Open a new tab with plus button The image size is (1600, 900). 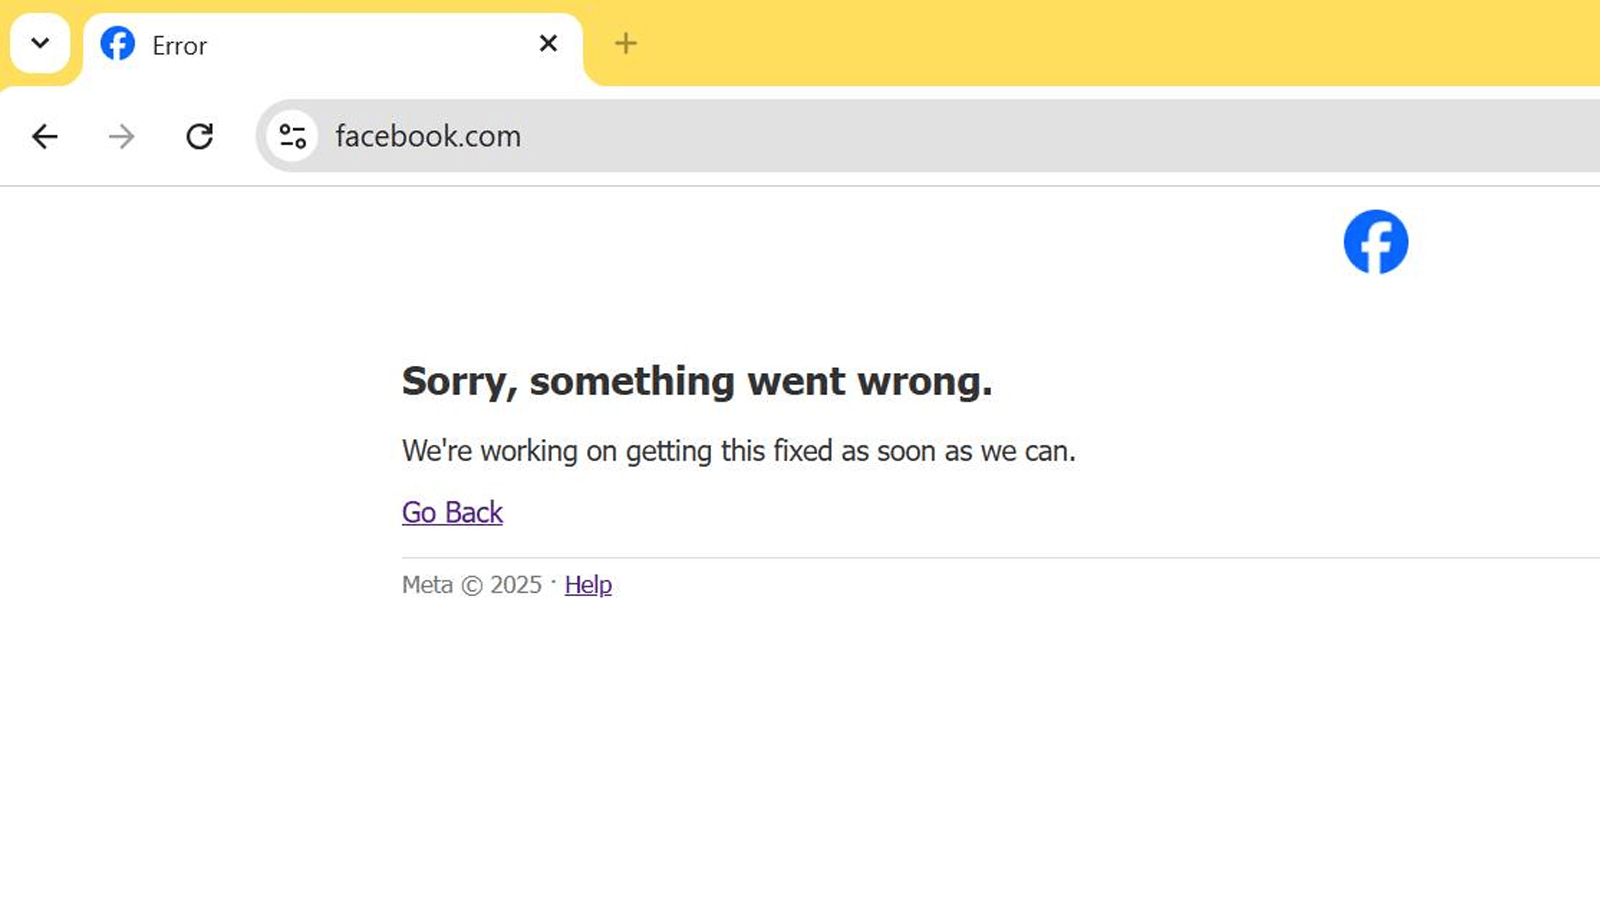point(625,43)
